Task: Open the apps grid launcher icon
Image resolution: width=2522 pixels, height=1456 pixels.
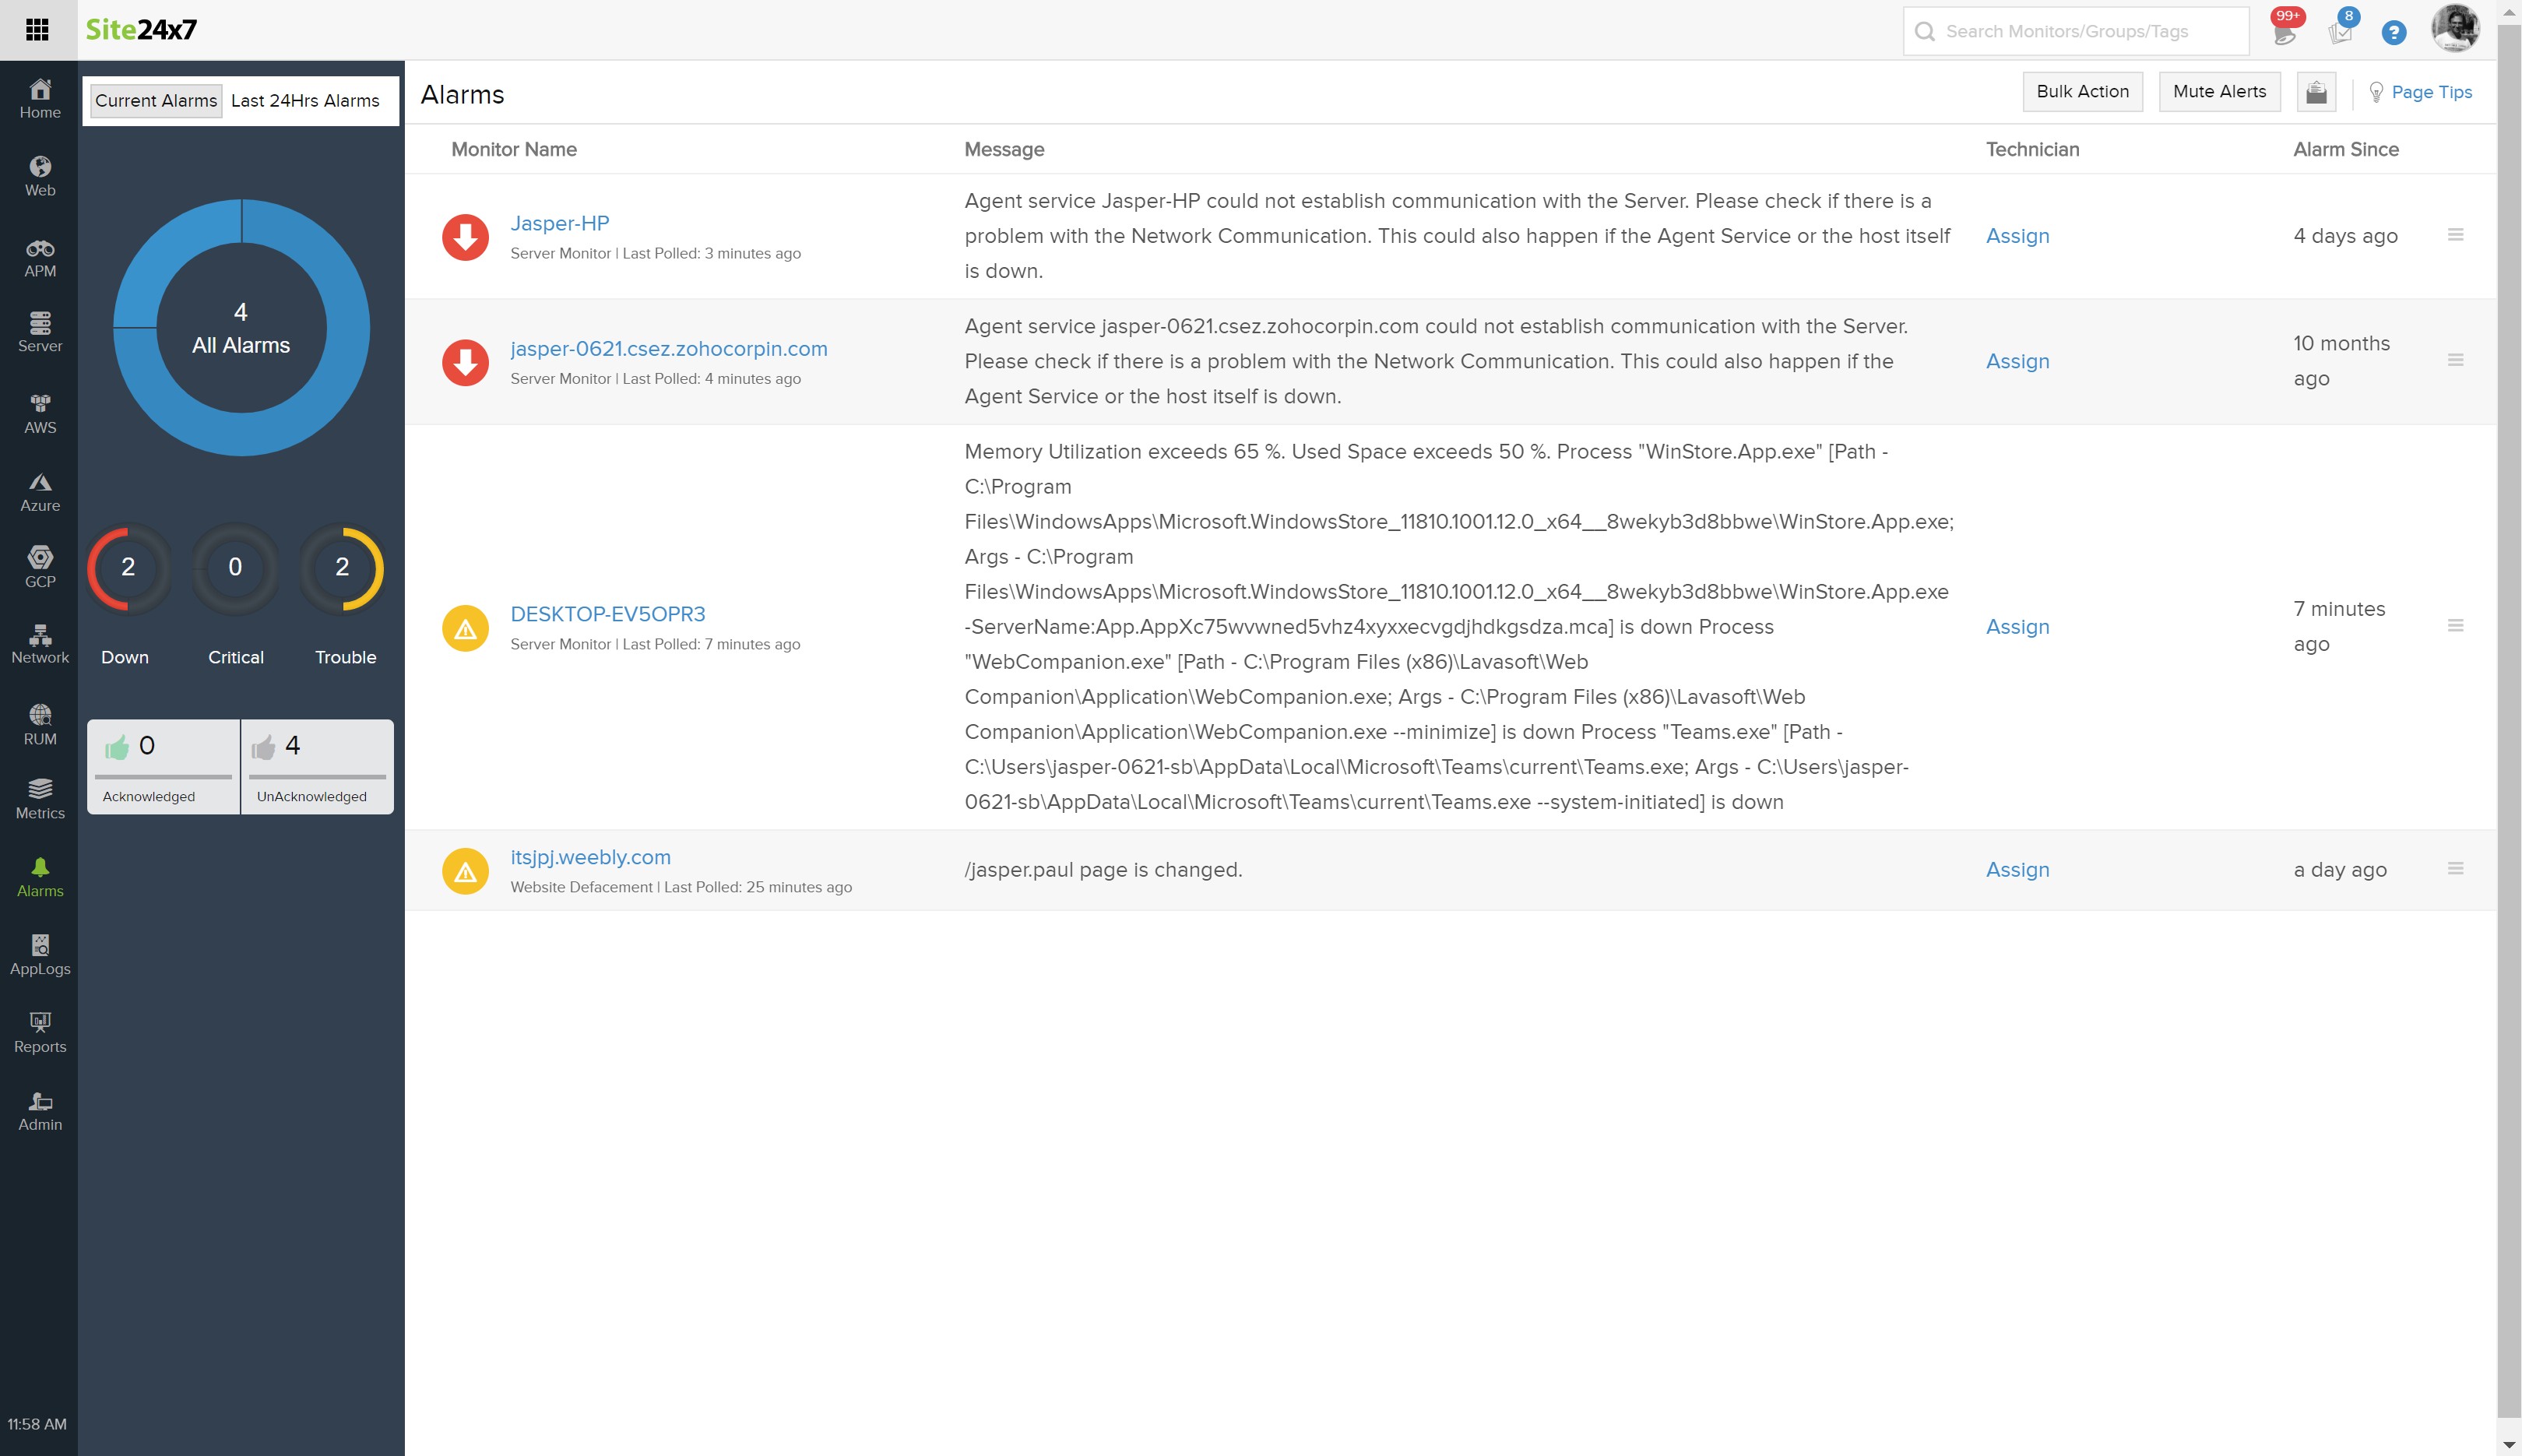Action: (x=37, y=30)
